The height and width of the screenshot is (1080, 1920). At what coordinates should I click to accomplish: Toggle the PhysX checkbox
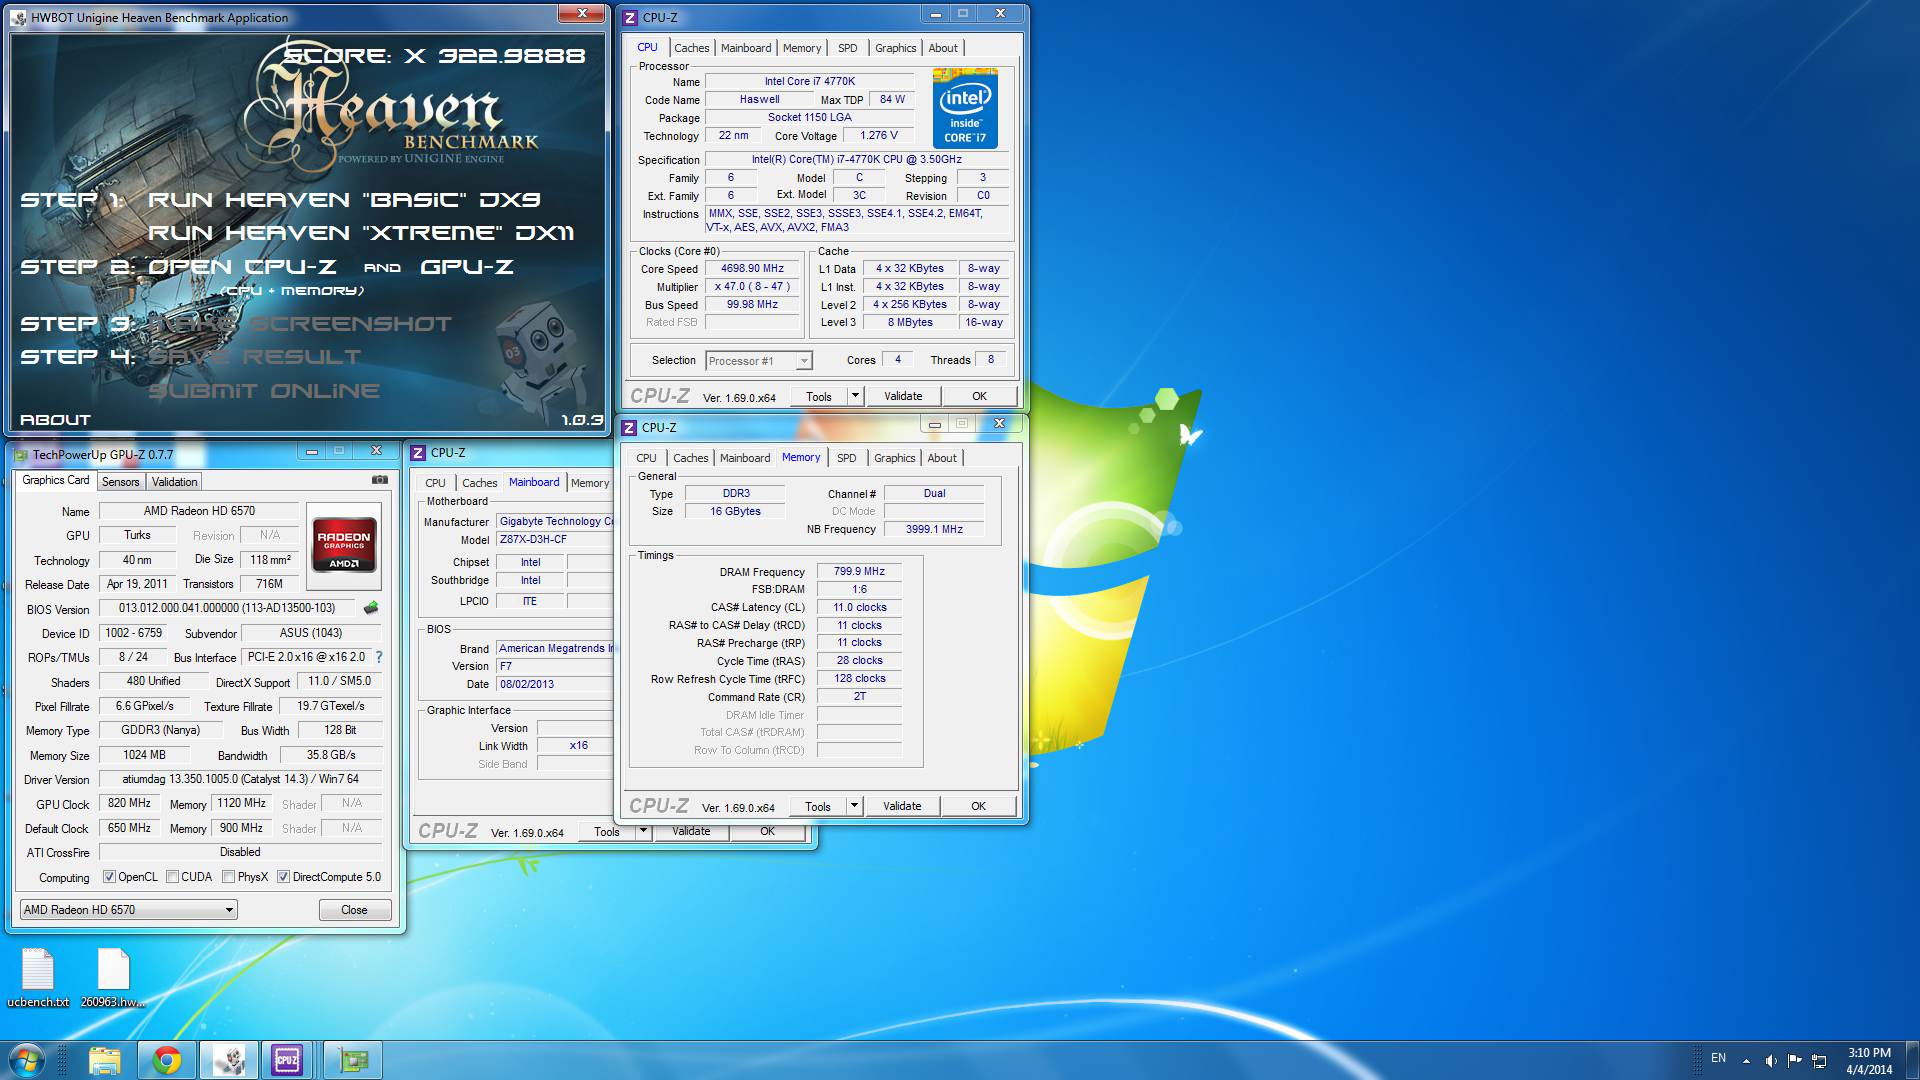coord(228,877)
